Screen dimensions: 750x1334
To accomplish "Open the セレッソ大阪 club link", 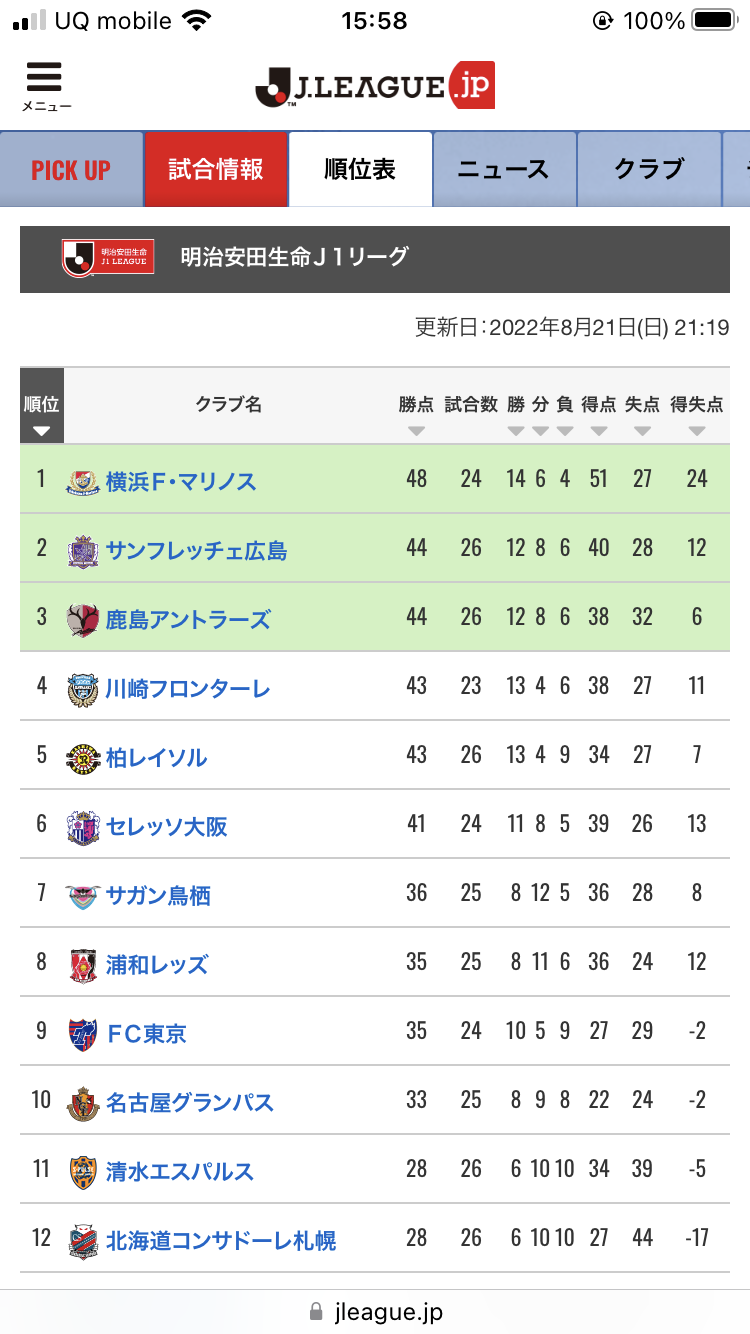I will 167,826.
